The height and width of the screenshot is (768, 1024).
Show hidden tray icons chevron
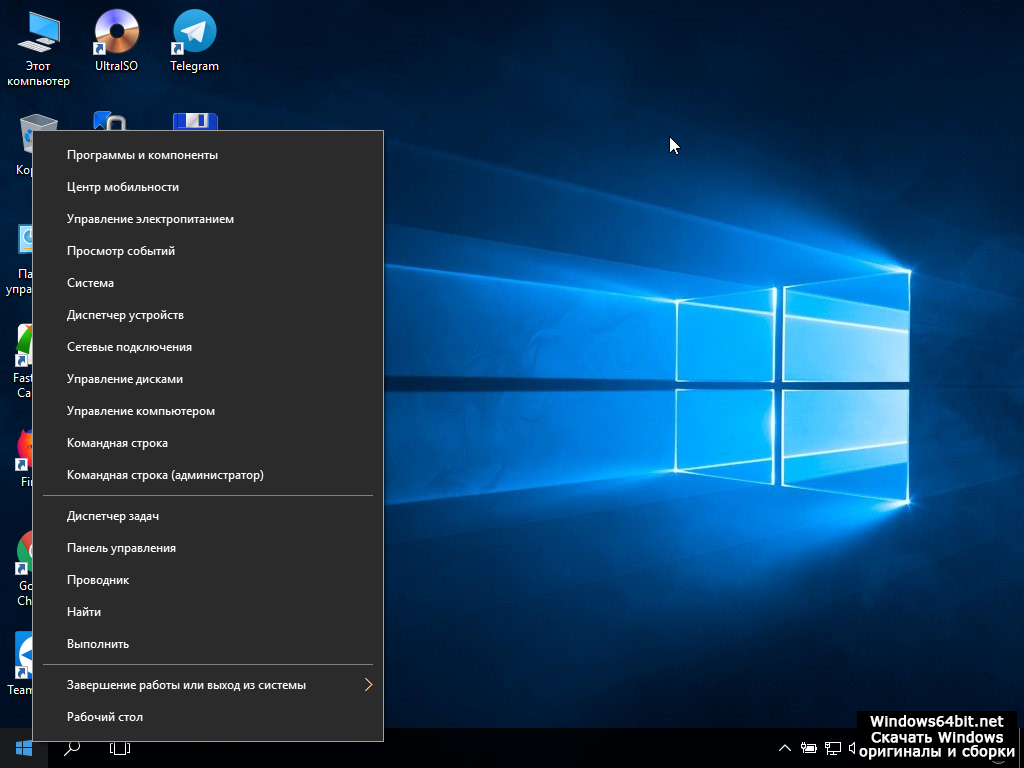tap(785, 747)
